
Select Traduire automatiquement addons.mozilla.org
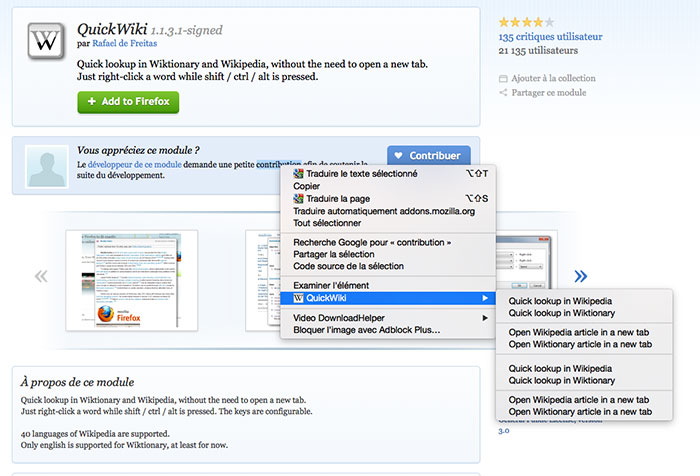(x=388, y=211)
